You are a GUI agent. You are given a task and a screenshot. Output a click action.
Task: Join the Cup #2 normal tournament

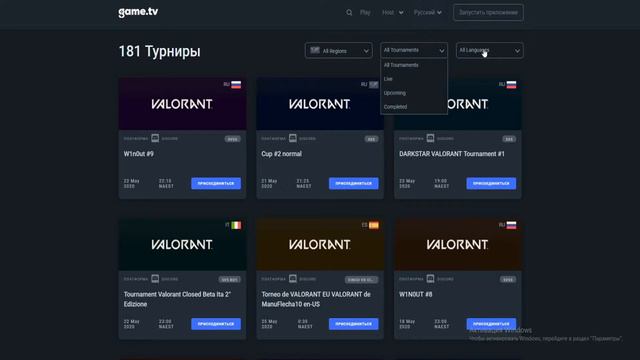[x=353, y=183]
